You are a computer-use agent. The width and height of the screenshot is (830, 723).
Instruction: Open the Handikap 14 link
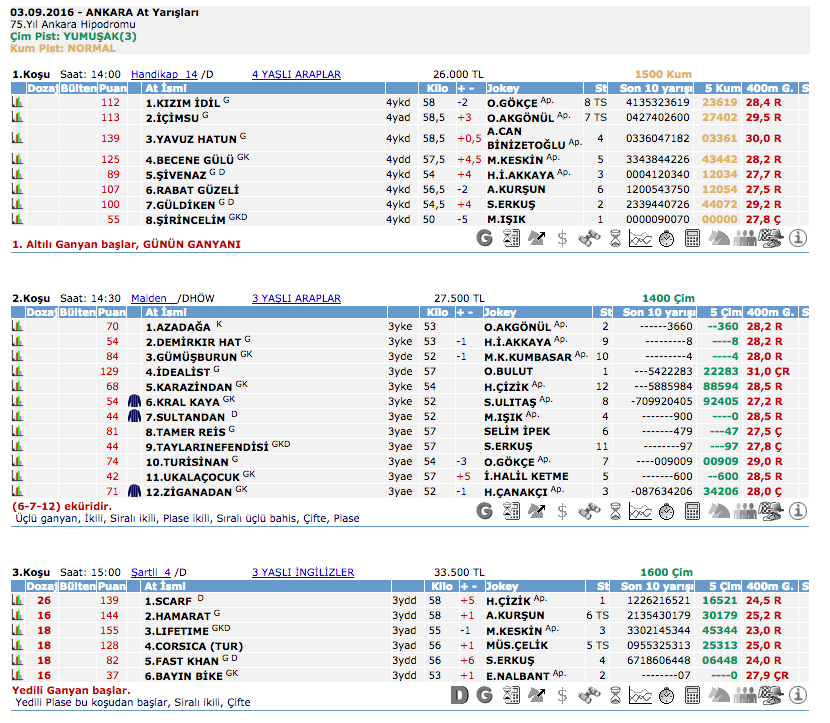pos(164,74)
